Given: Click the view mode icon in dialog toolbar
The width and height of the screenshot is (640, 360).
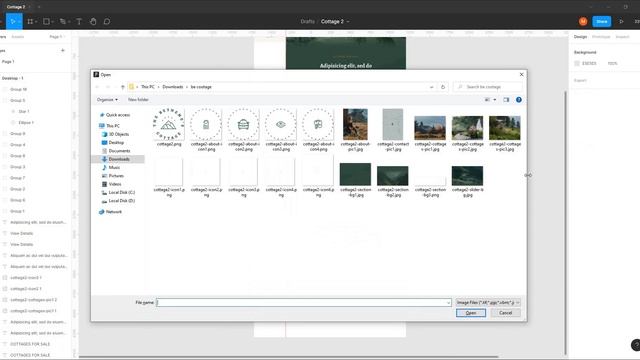Looking at the screenshot, I should [487, 100].
